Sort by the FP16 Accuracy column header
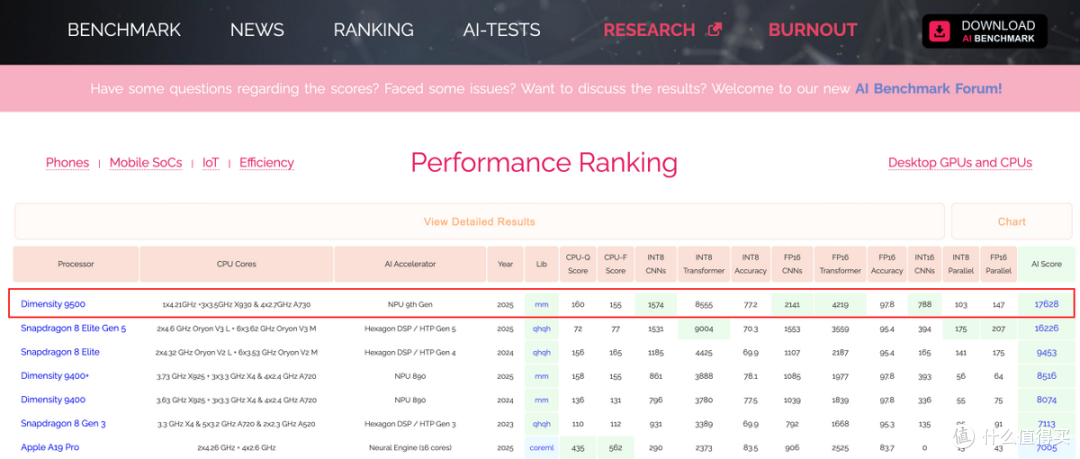 [x=887, y=264]
